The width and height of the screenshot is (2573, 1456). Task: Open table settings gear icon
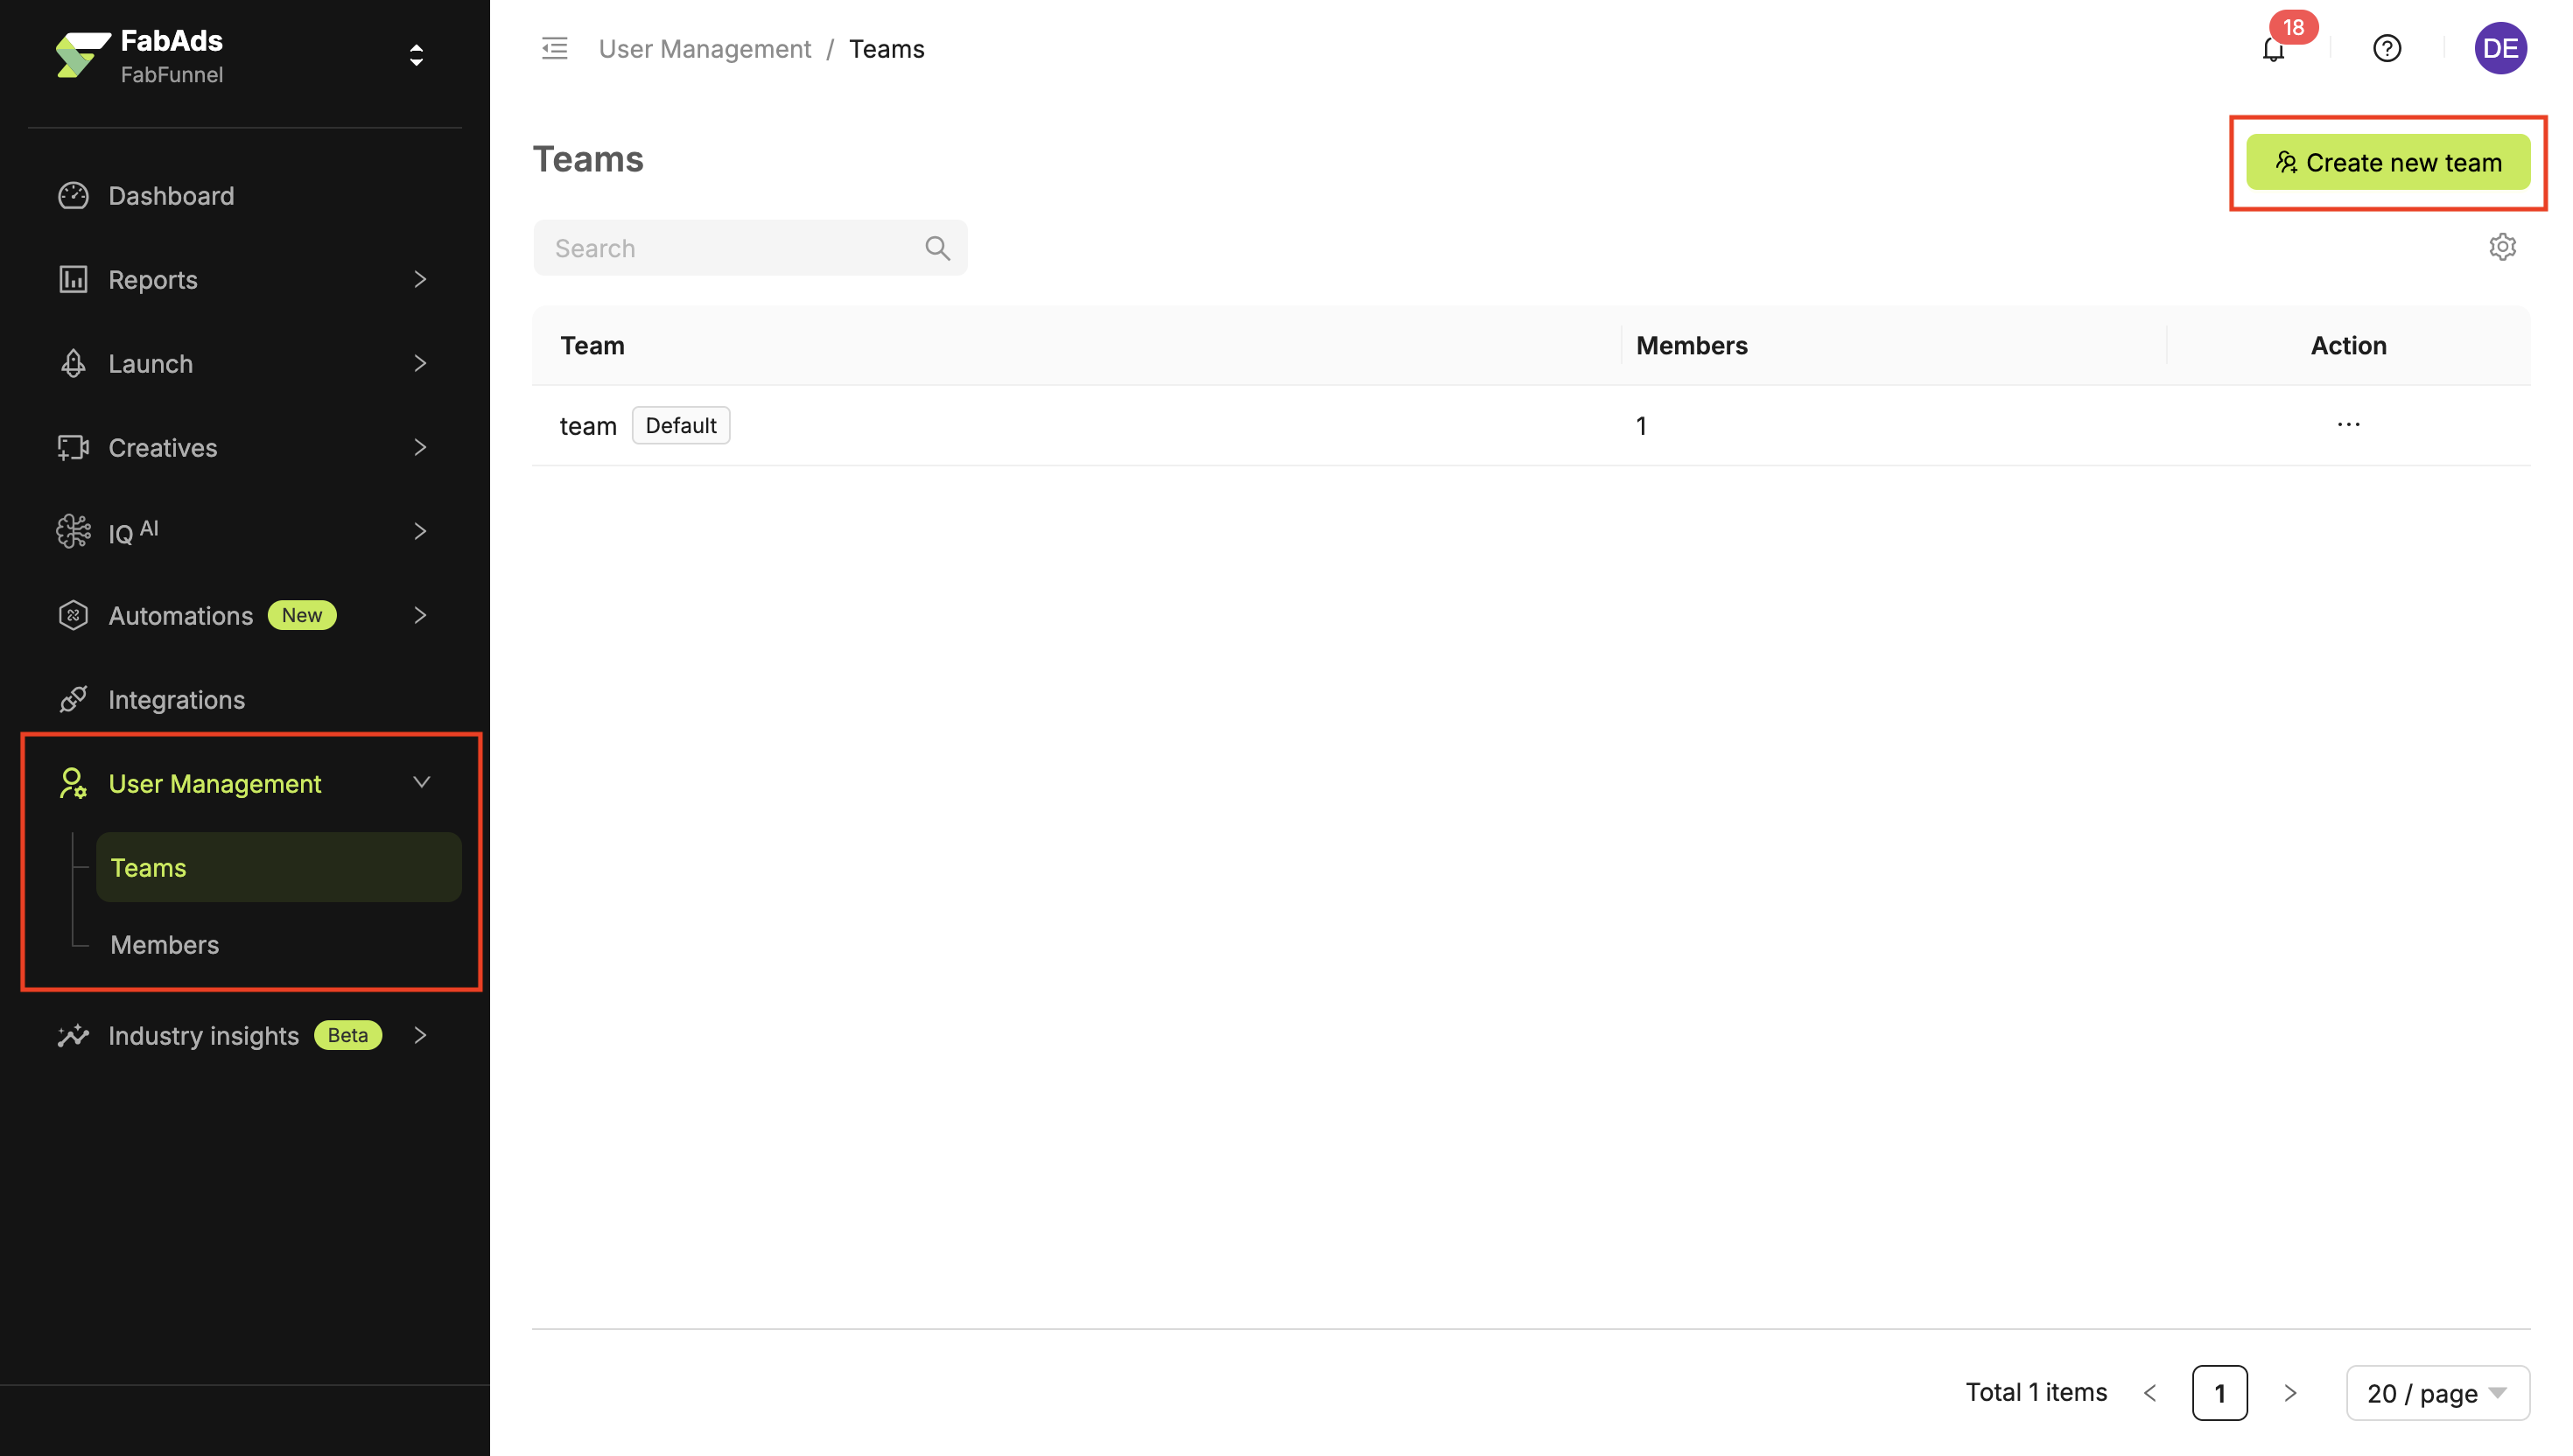[x=2502, y=247]
